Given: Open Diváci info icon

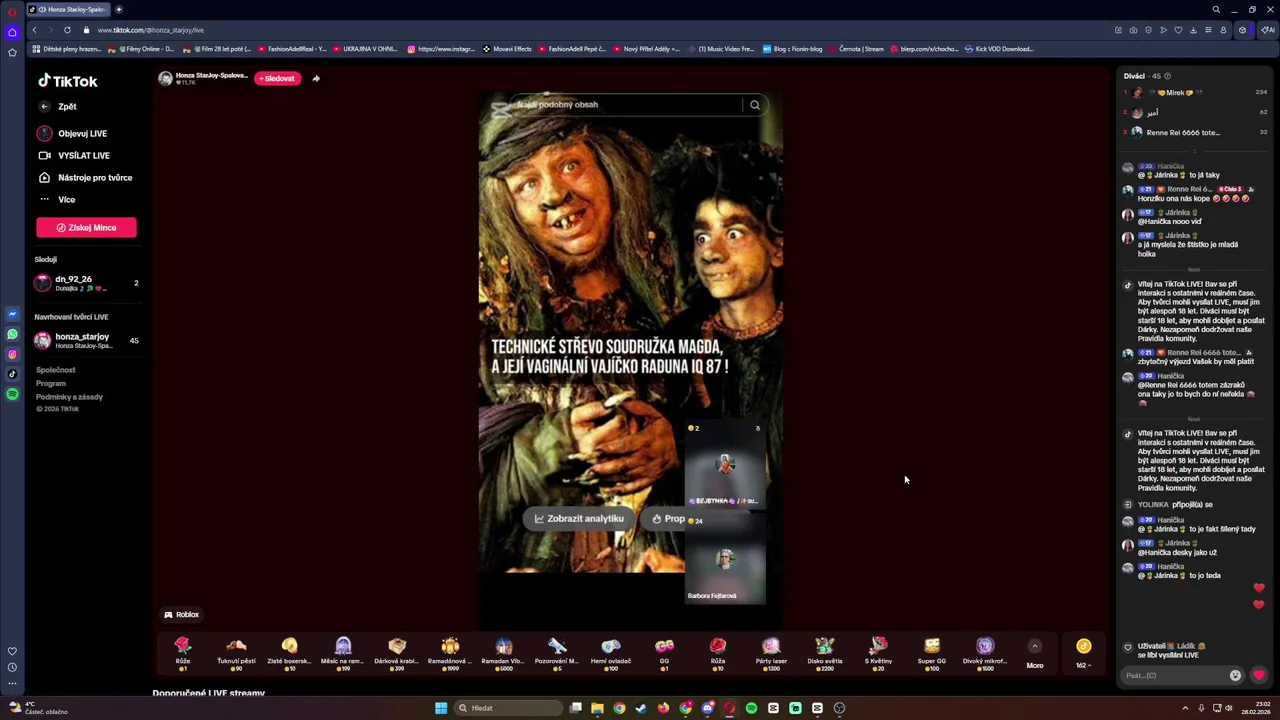Looking at the screenshot, I should 1167,76.
